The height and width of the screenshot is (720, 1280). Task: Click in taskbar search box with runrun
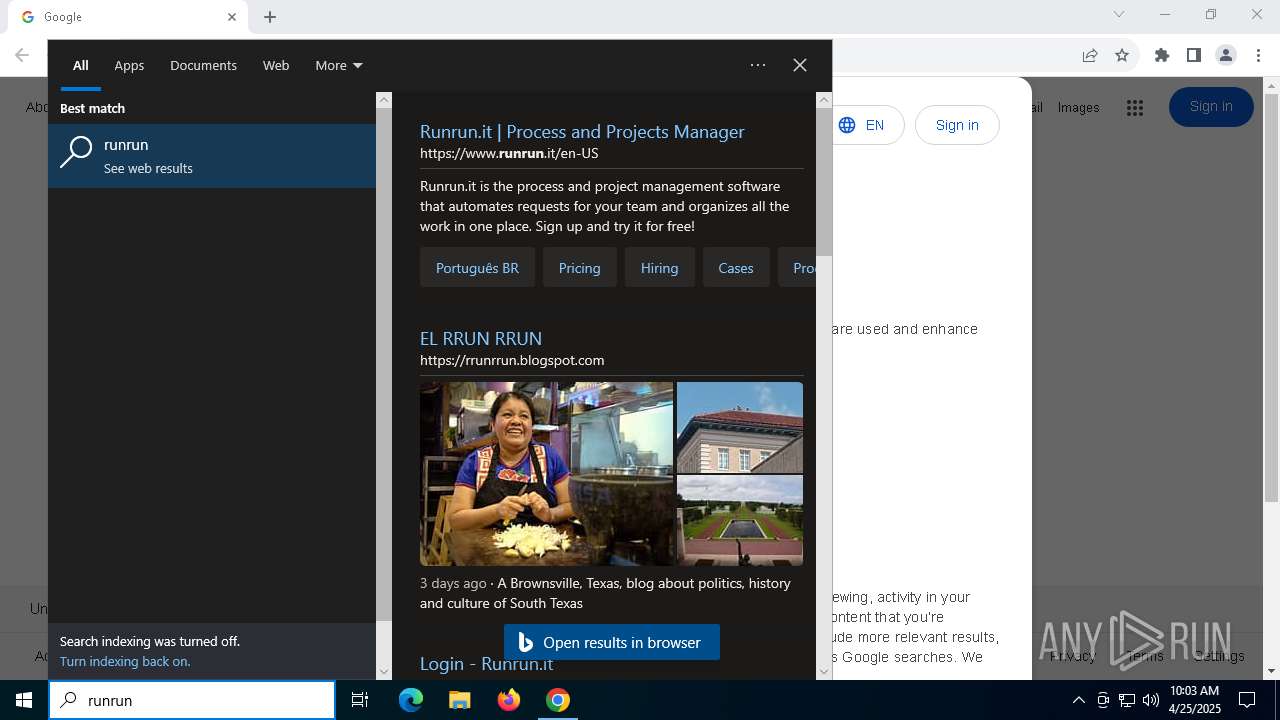(192, 700)
